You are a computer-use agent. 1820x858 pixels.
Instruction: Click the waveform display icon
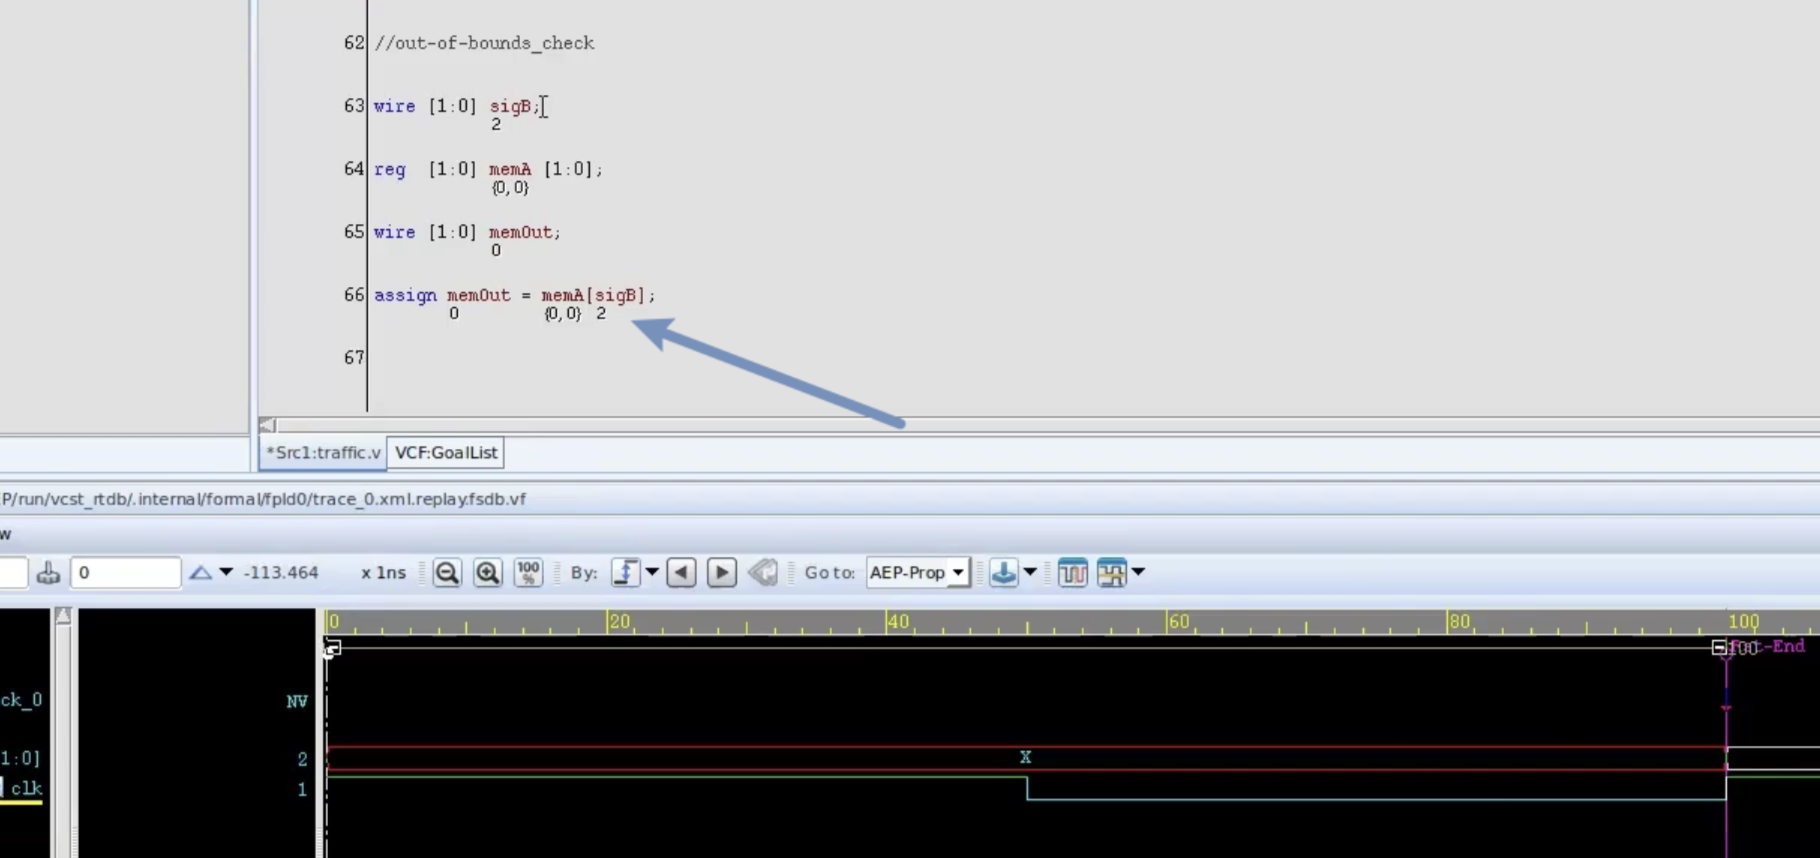1072,573
